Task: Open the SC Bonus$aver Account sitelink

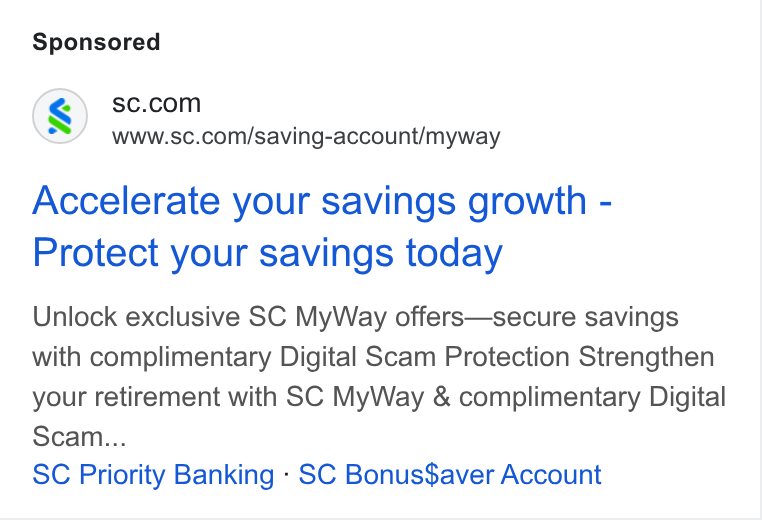Action: point(450,474)
